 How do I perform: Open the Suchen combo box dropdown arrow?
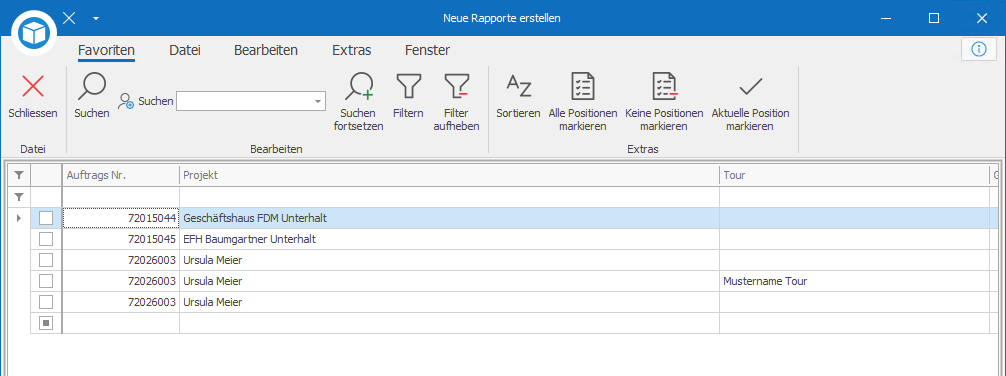pyautogui.click(x=318, y=101)
